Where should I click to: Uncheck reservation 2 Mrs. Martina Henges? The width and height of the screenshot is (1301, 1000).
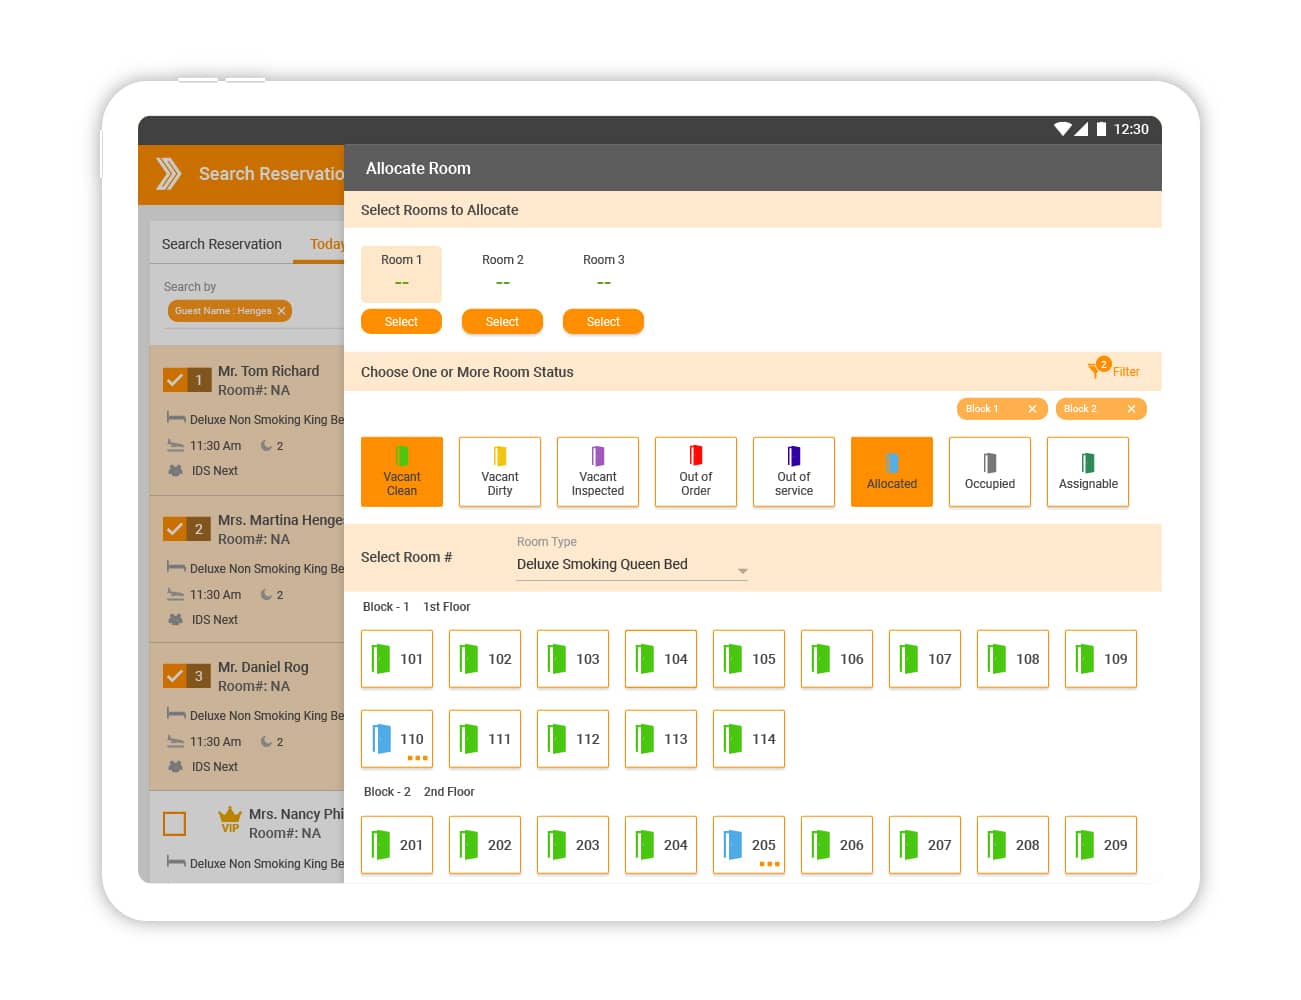coord(175,529)
